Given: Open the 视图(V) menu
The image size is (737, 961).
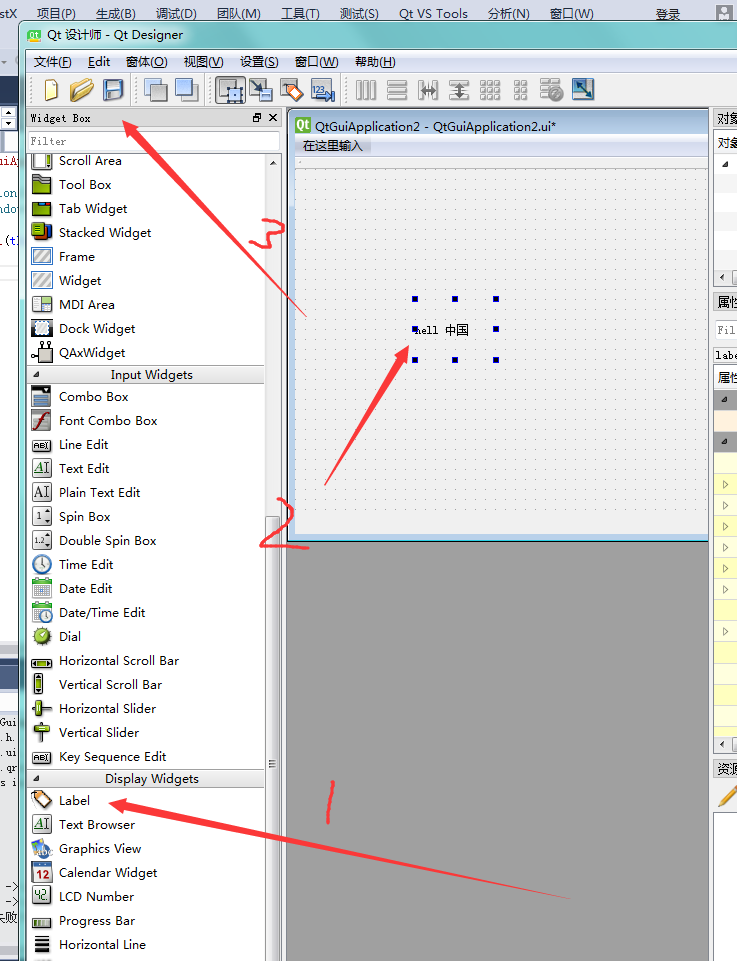Looking at the screenshot, I should click(x=203, y=62).
